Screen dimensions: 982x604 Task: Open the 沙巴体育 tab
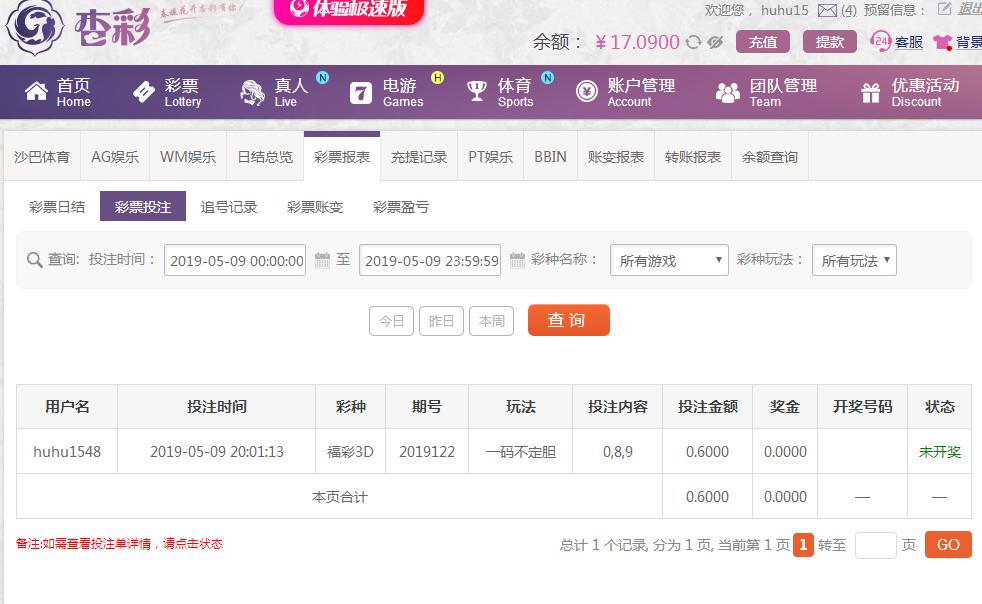click(x=42, y=157)
